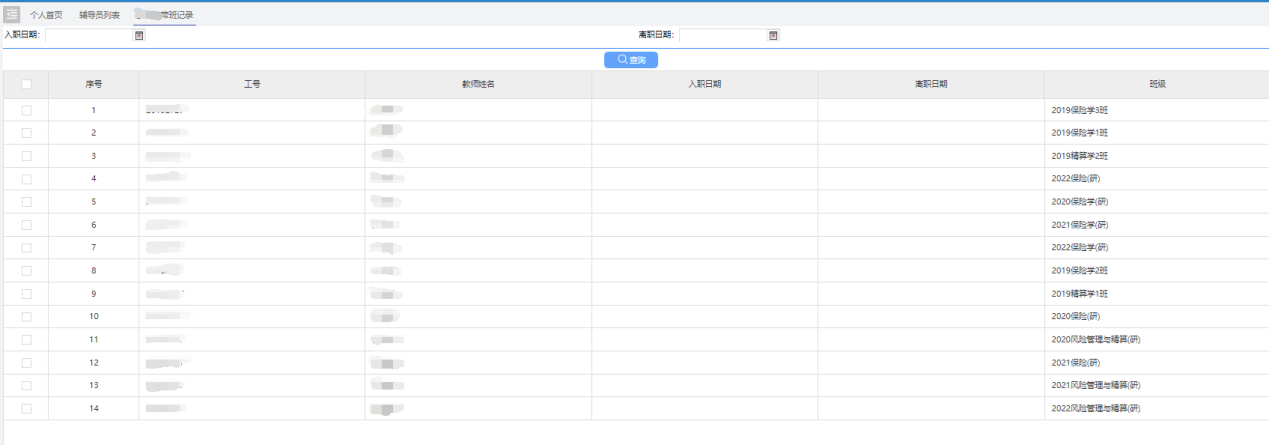Open calendar picker for 入职日期
Screen dimensions: 1269x445
pyautogui.click(x=139, y=35)
